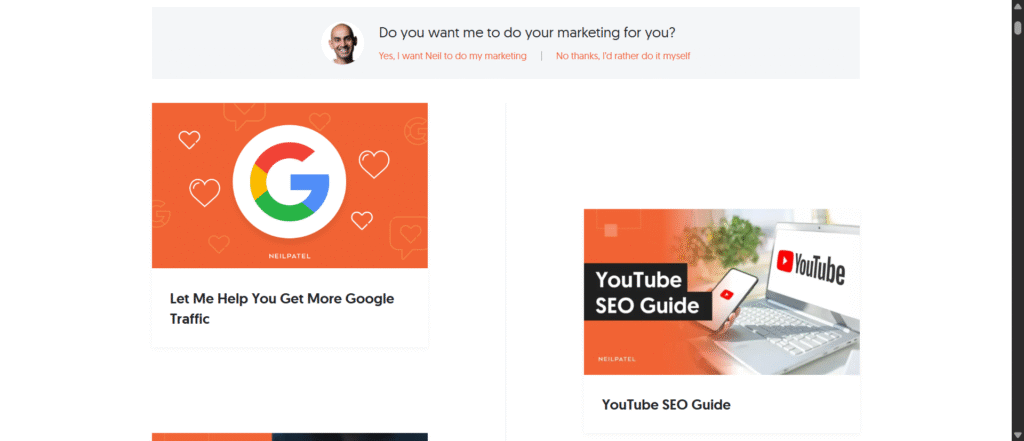Viewport: 1024px width, 441px height.
Task: Click the large heart outline right of Google logo
Action: click(374, 164)
